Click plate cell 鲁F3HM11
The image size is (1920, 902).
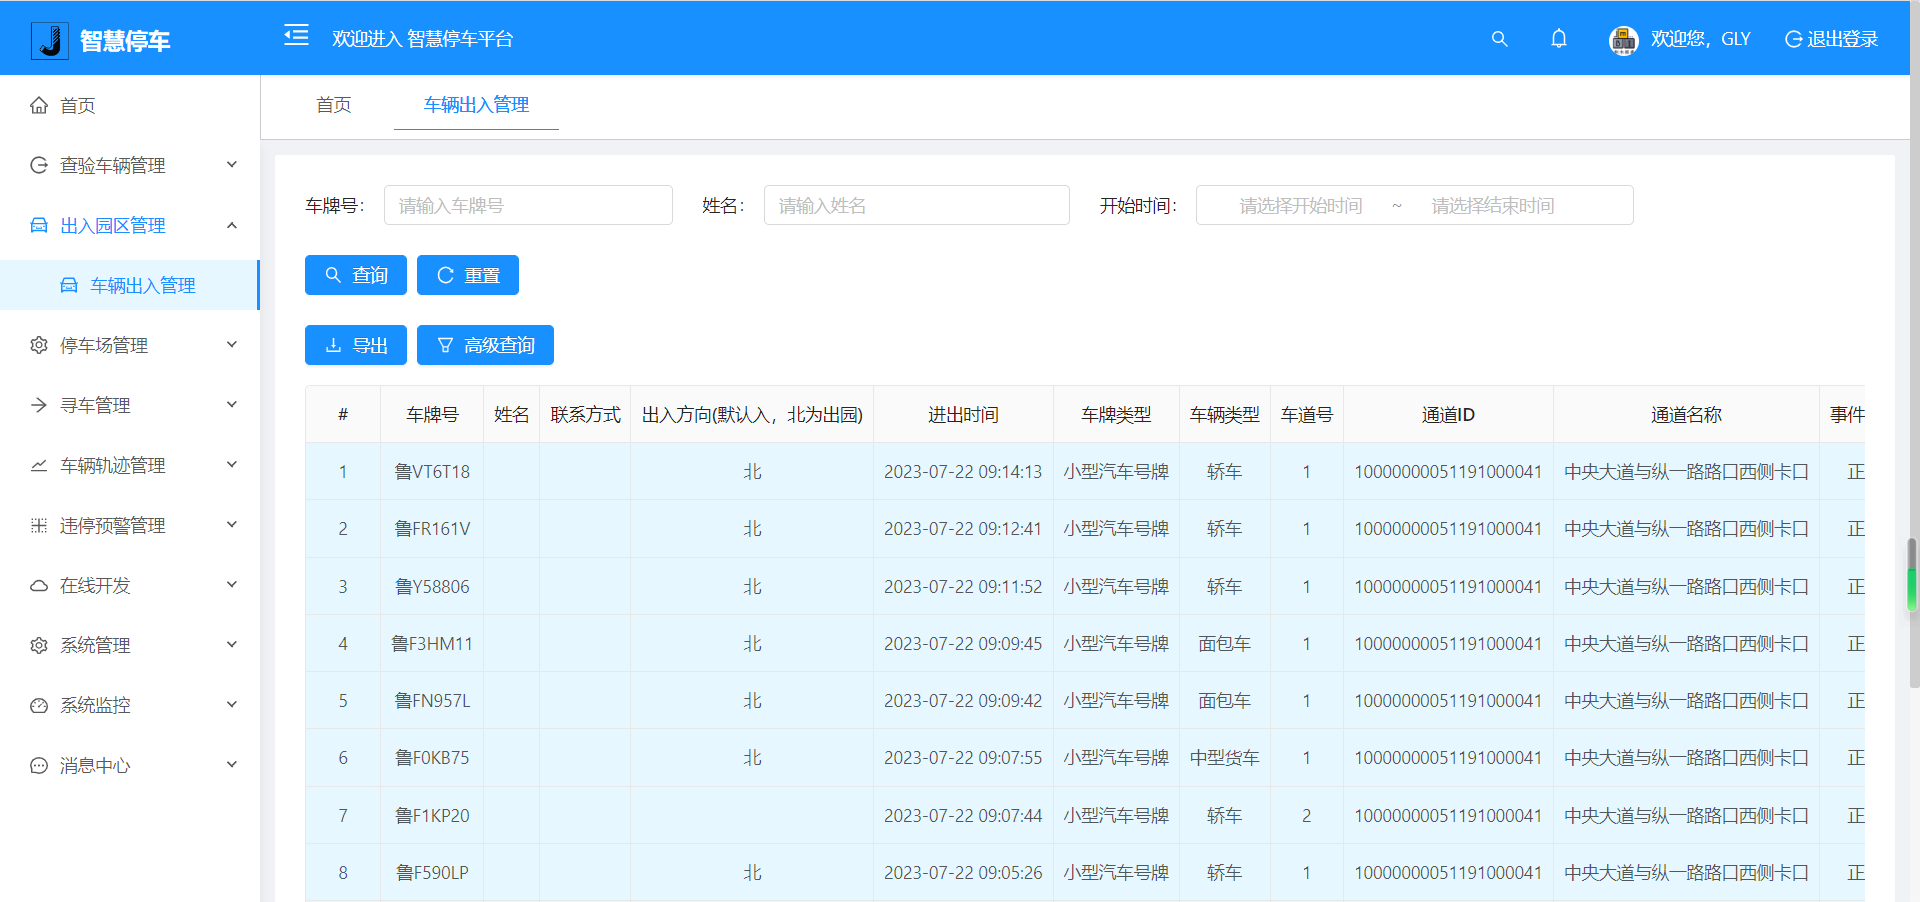[432, 644]
